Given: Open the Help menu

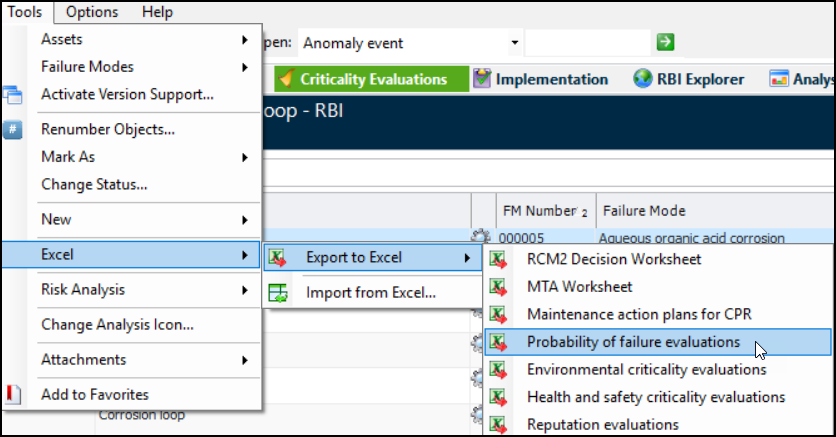Looking at the screenshot, I should click(157, 12).
